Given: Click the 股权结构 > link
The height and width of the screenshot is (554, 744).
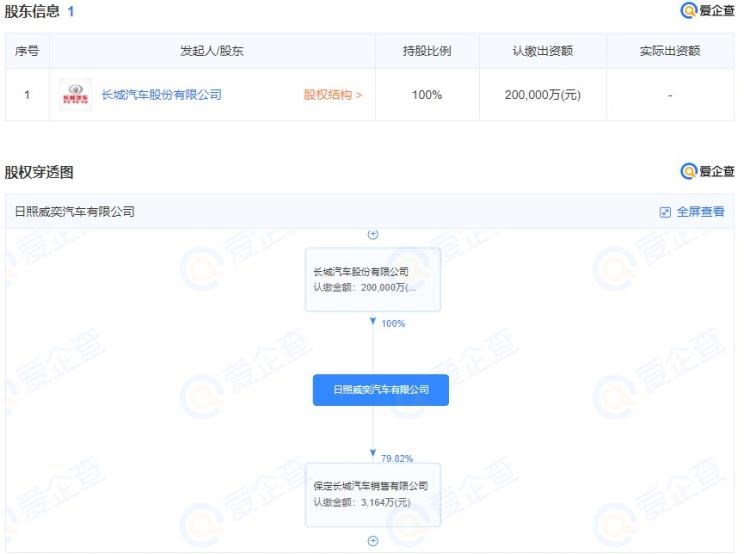Looking at the screenshot, I should pos(333,95).
